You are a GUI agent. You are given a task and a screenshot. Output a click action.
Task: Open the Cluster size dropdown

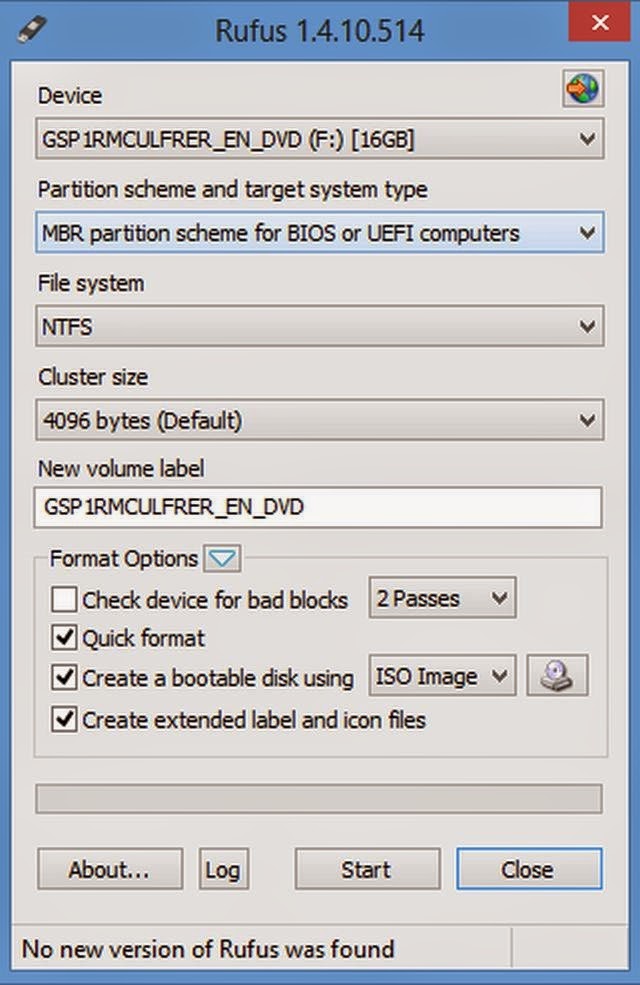point(320,420)
